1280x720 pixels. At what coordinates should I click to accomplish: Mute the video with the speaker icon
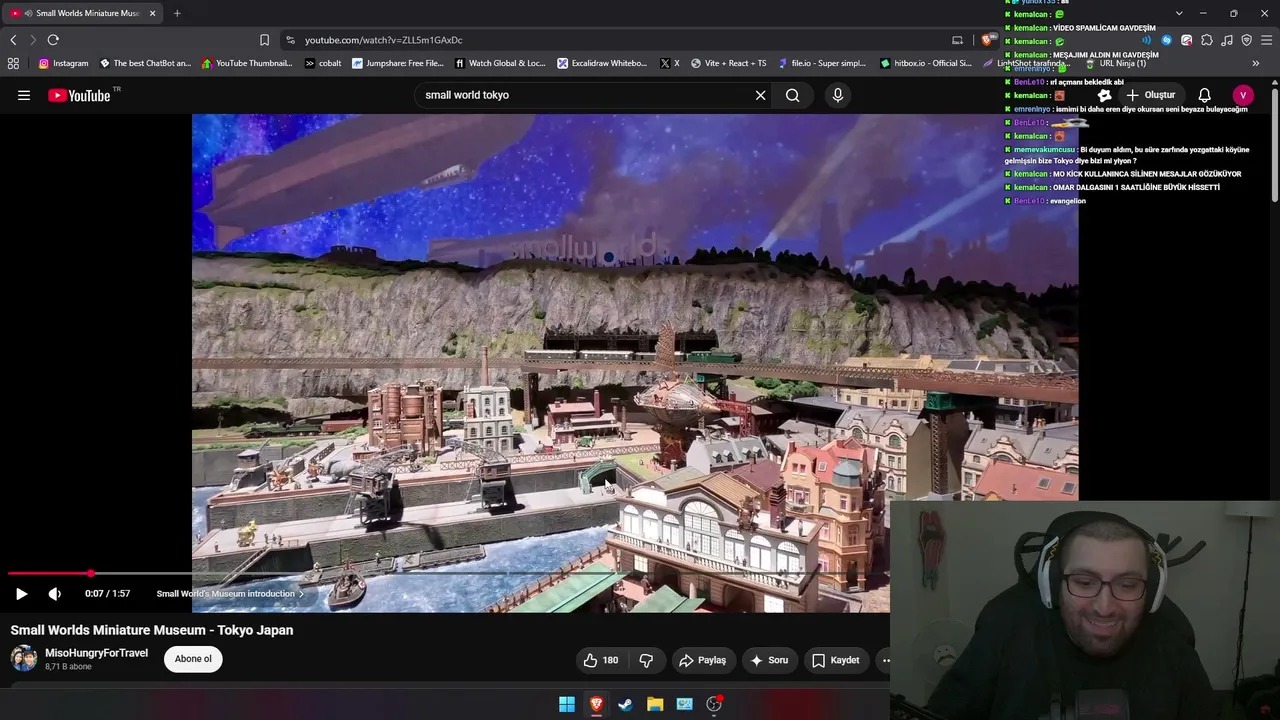[x=55, y=594]
